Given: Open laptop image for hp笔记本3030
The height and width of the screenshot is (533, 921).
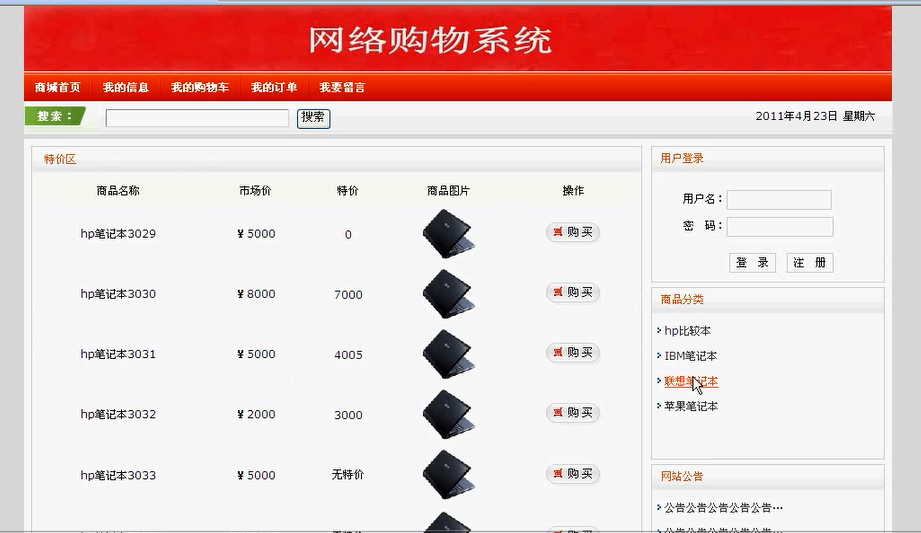Looking at the screenshot, I should click(x=448, y=294).
